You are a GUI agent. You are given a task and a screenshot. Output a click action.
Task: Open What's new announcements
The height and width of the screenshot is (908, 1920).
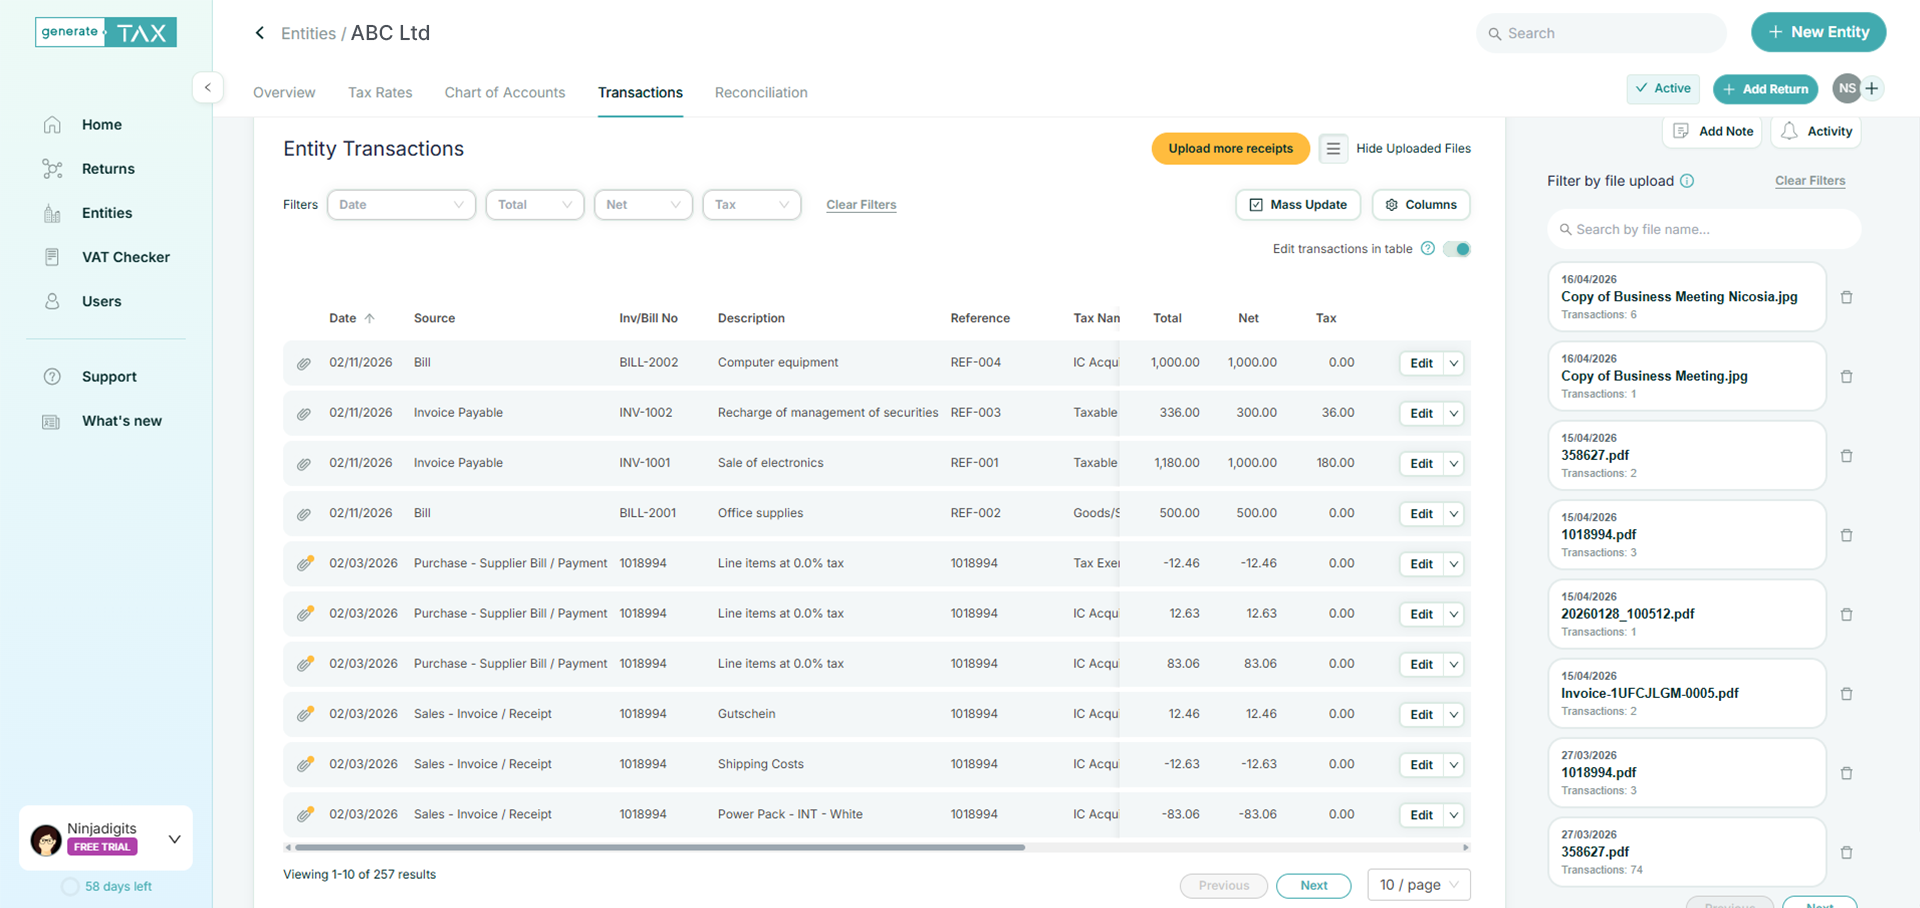coord(121,421)
